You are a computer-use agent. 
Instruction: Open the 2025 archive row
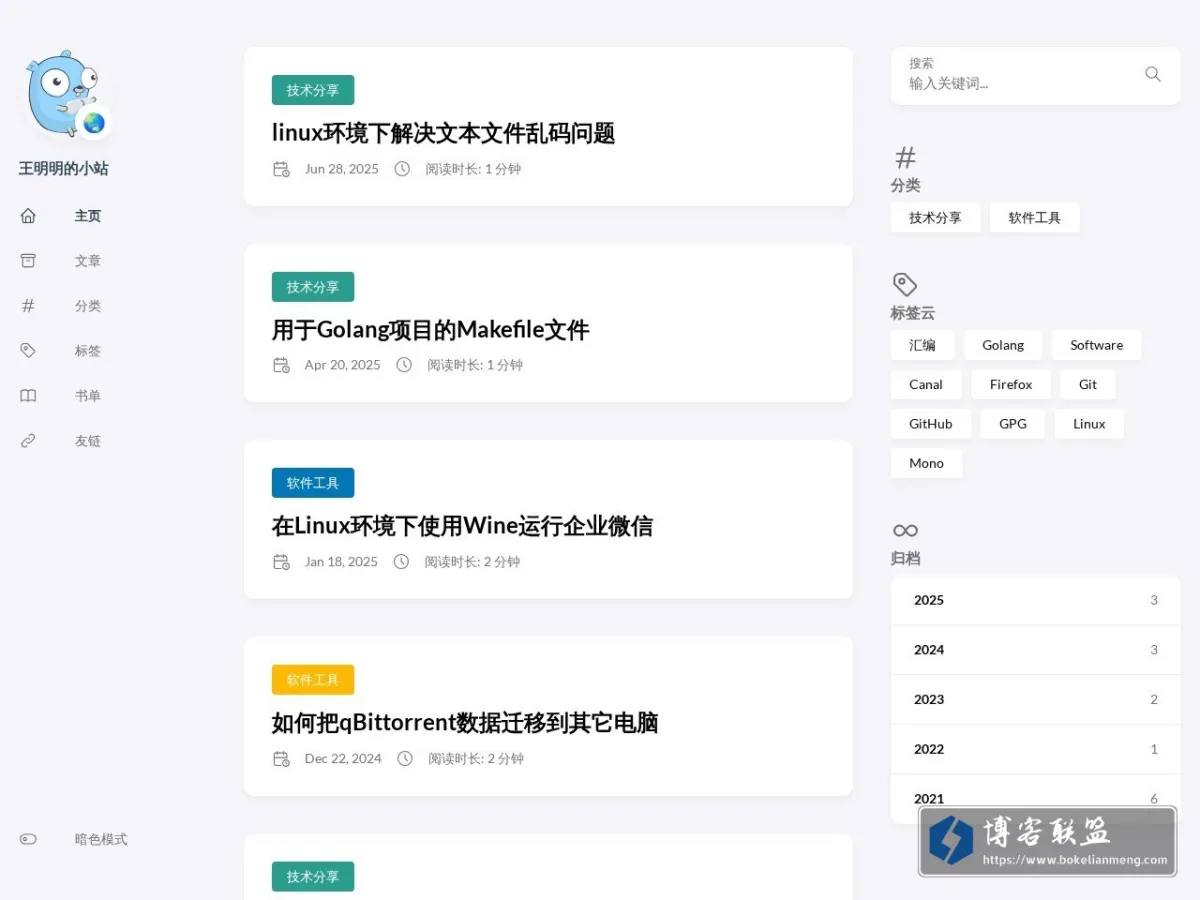1036,601
